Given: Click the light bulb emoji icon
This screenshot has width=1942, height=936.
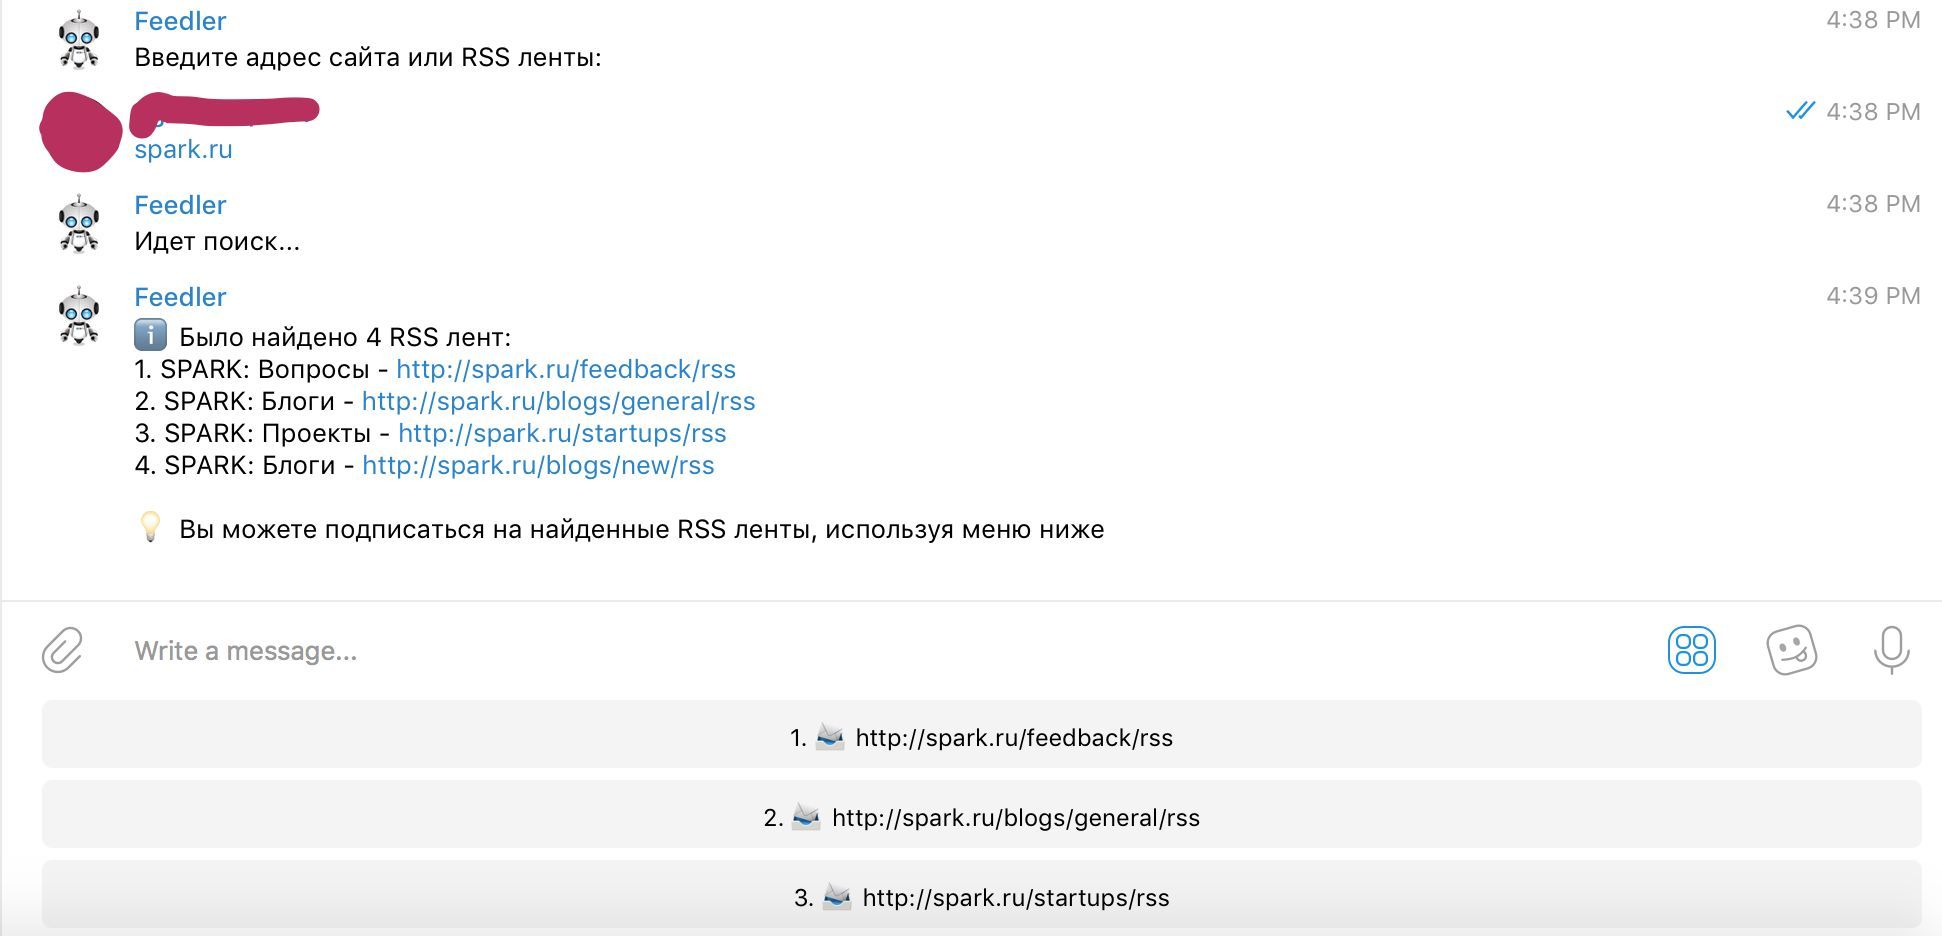Looking at the screenshot, I should coord(150,527).
